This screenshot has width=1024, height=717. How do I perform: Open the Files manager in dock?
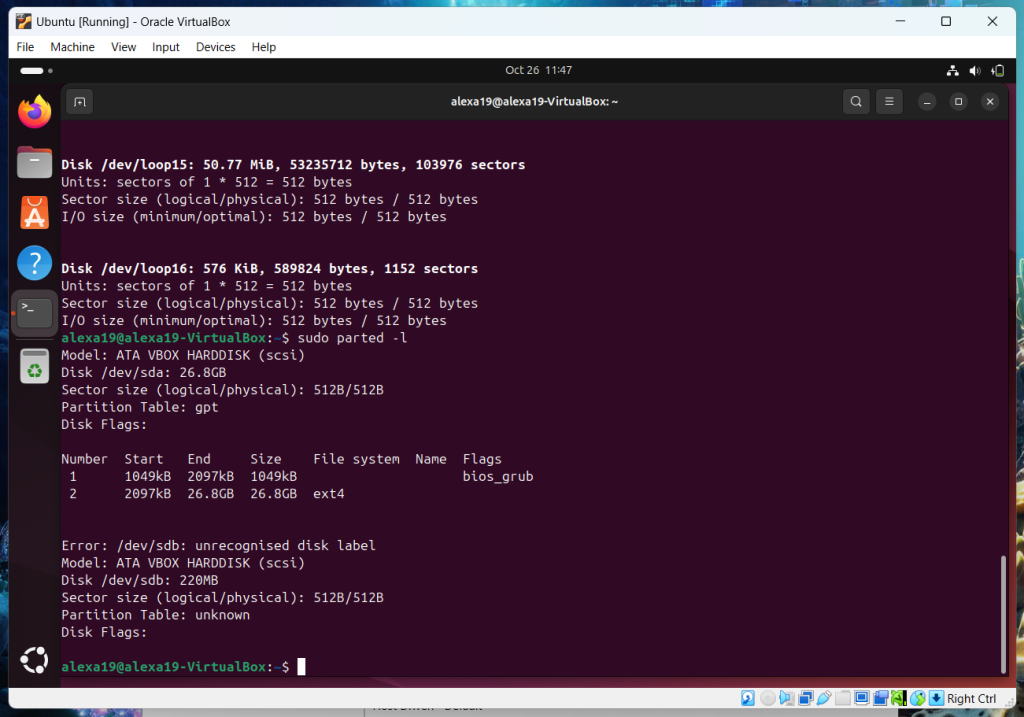pyautogui.click(x=35, y=162)
